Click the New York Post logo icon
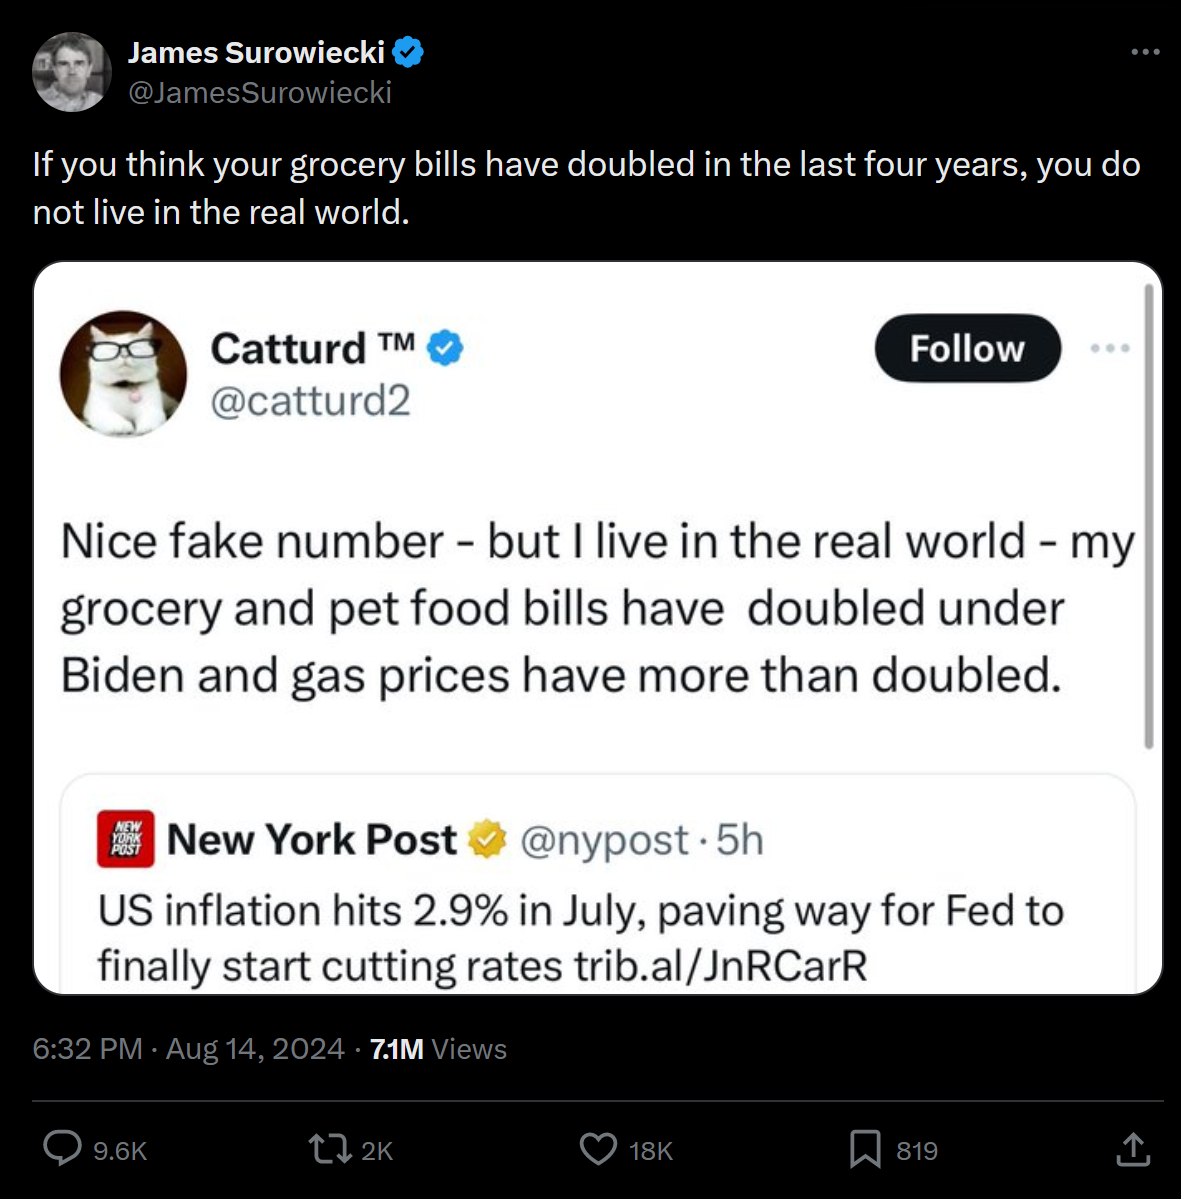This screenshot has height=1199, width=1181. point(125,839)
